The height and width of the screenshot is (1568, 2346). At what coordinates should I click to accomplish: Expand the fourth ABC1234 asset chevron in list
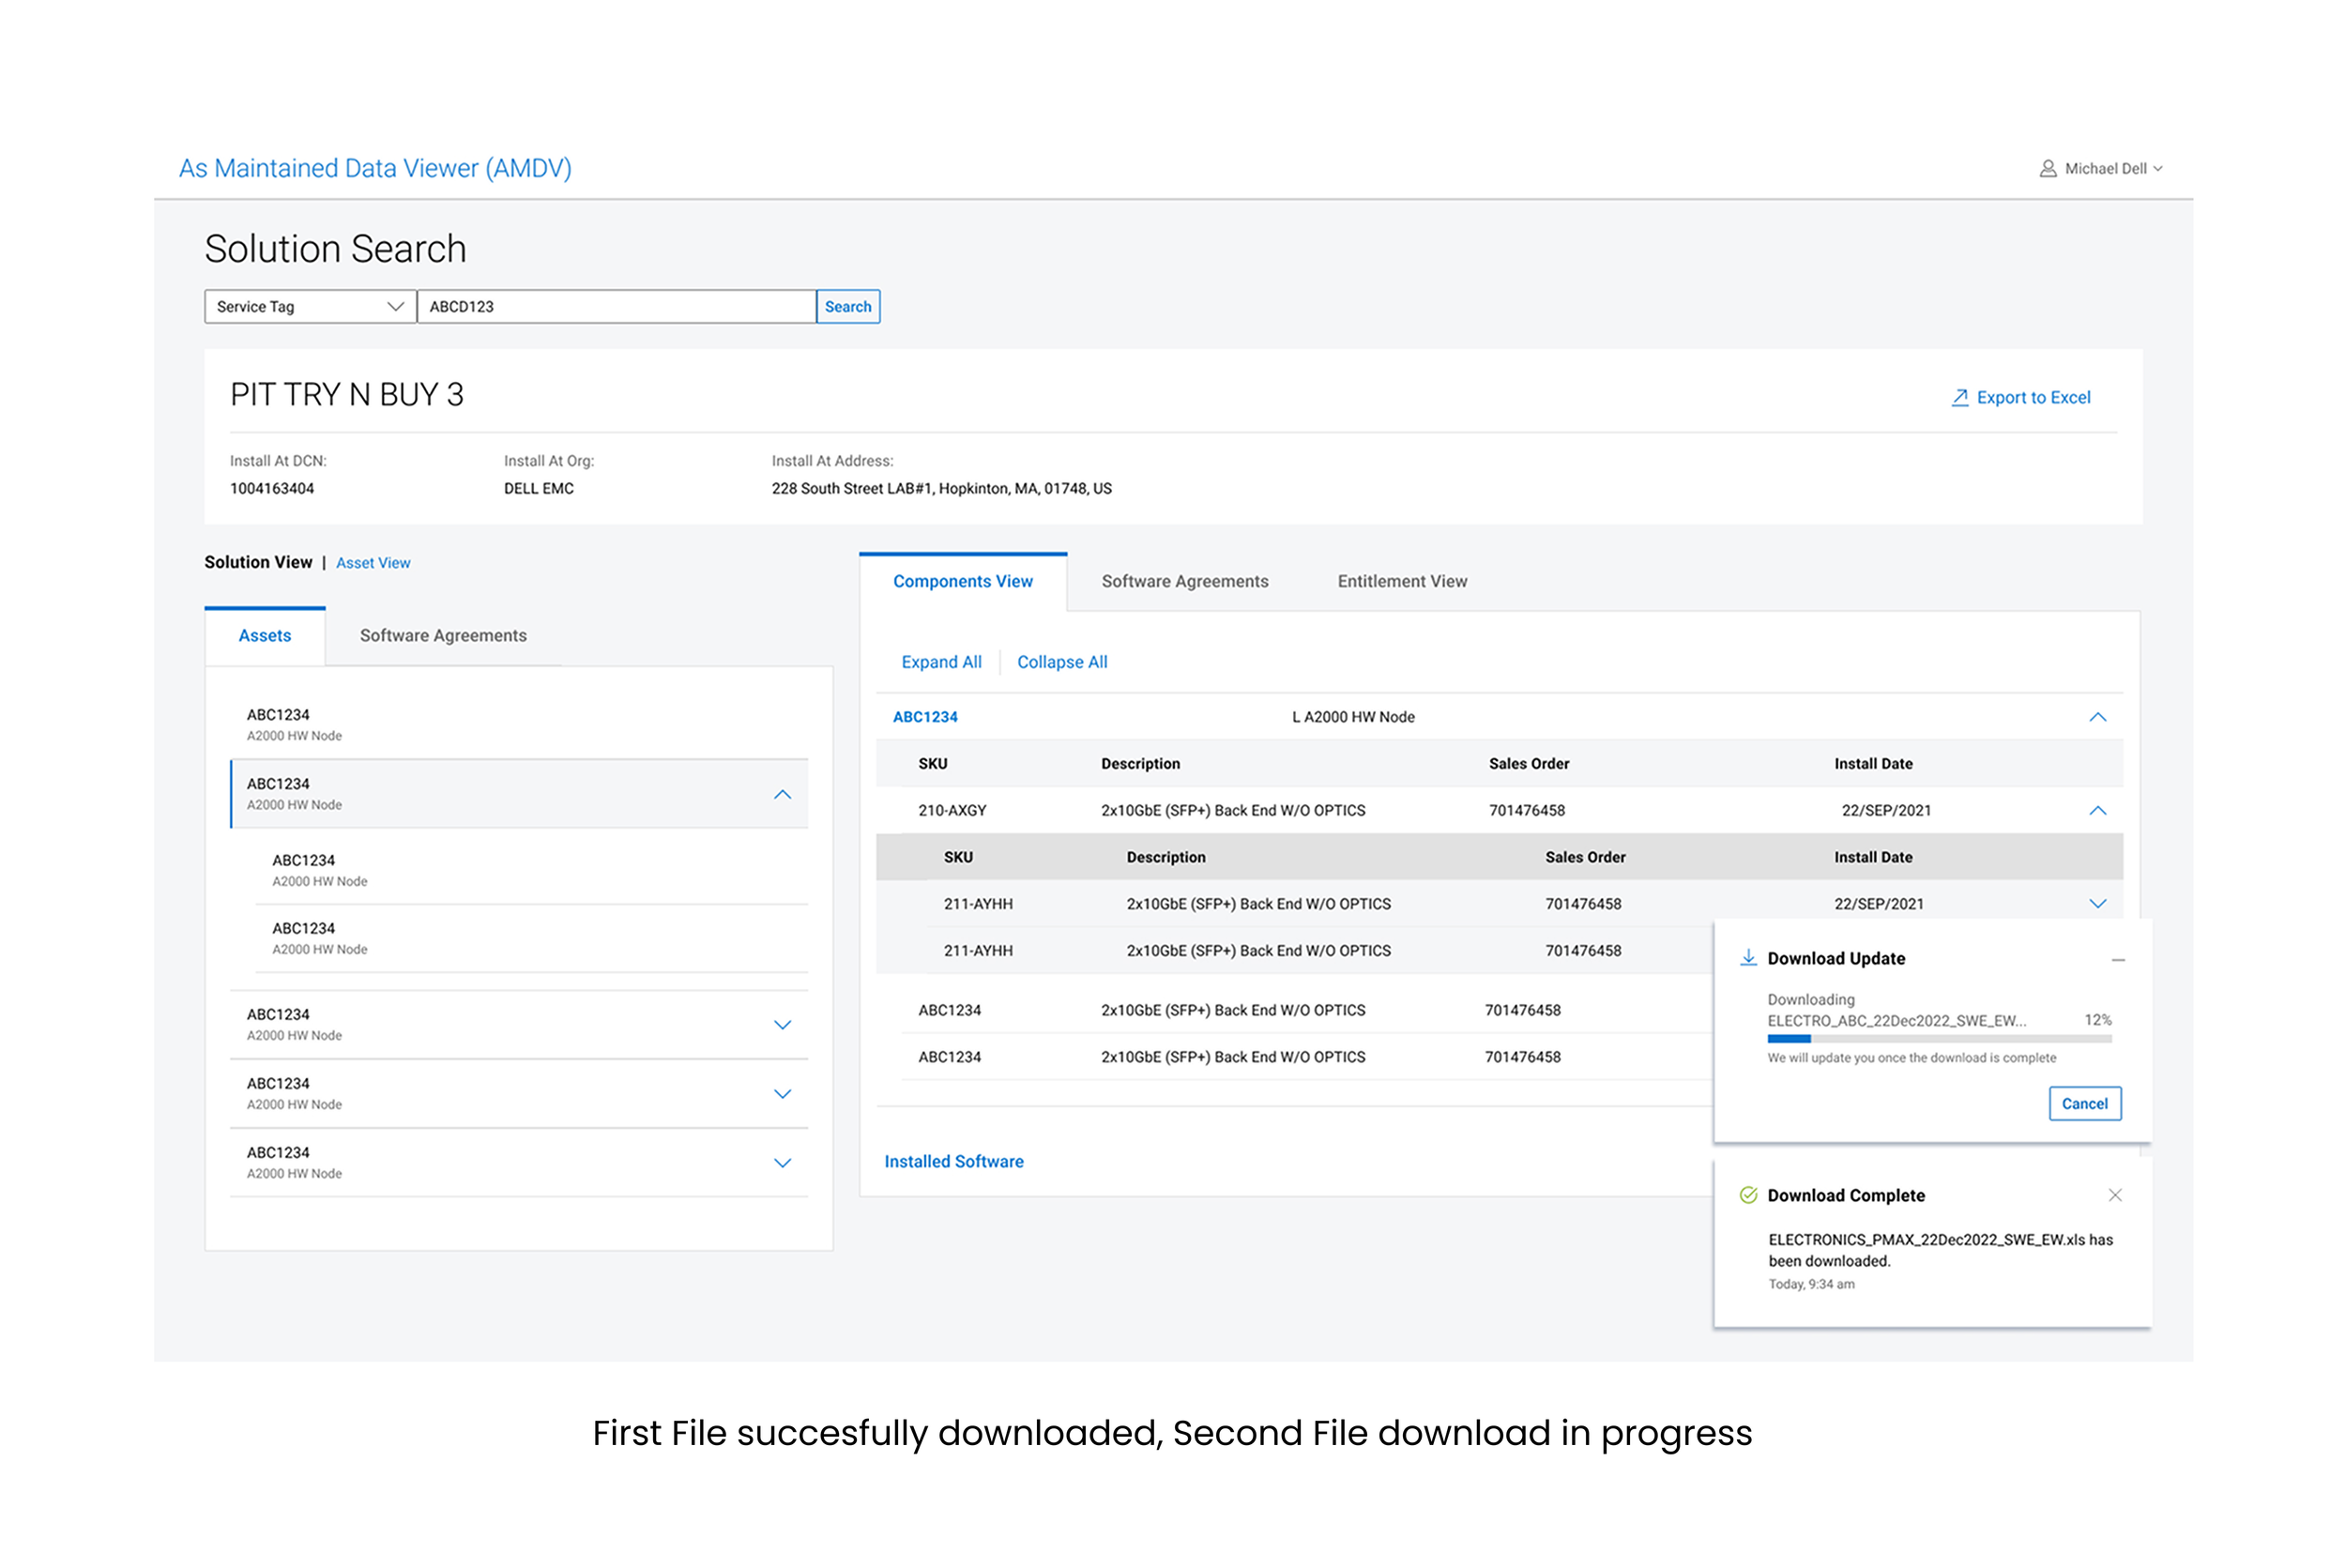pyautogui.click(x=782, y=1094)
